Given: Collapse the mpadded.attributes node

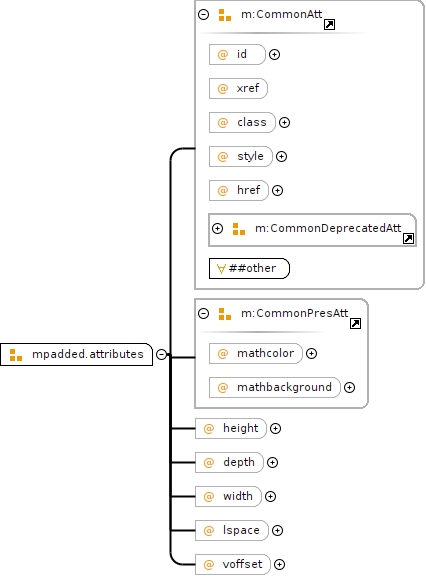Looking at the screenshot, I should [x=161, y=354].
